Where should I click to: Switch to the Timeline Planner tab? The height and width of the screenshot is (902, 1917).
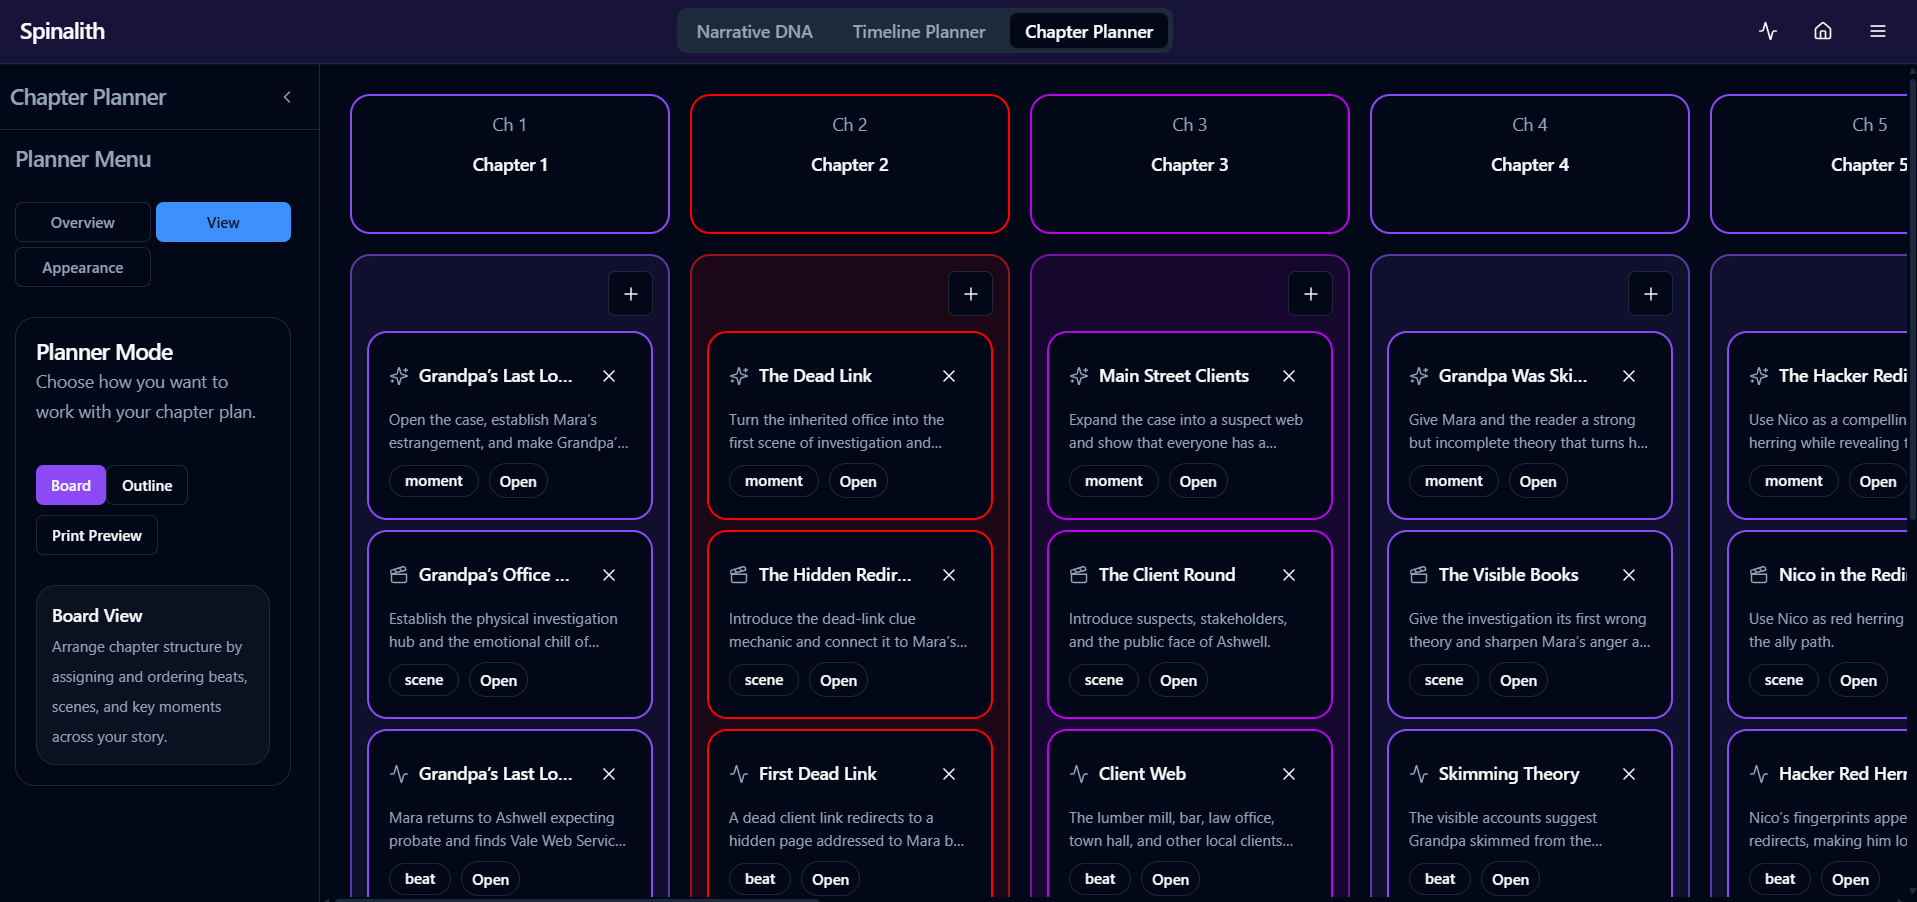tap(919, 31)
